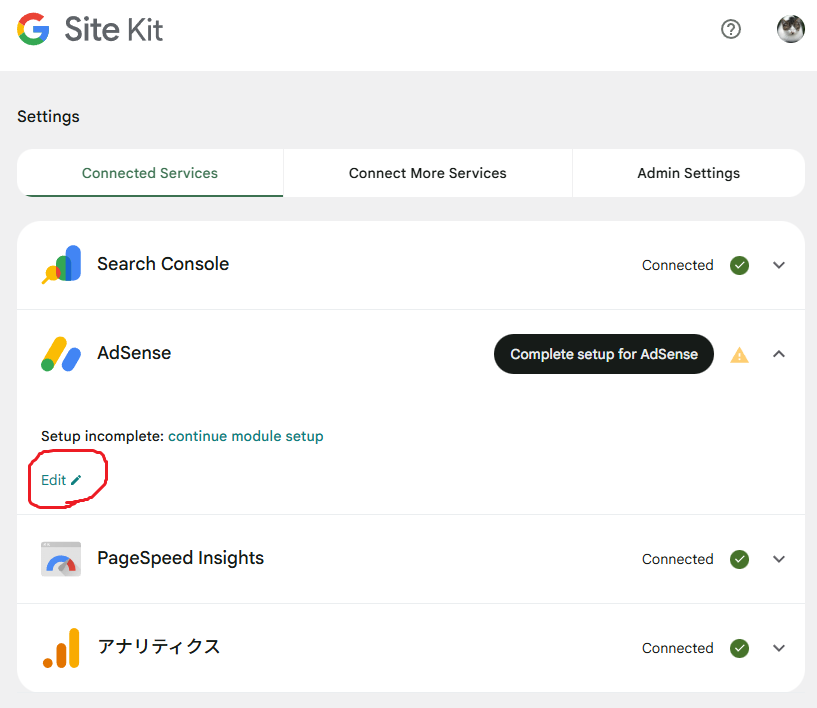Open the user account avatar
This screenshot has width=817, height=708.
pyautogui.click(x=790, y=30)
